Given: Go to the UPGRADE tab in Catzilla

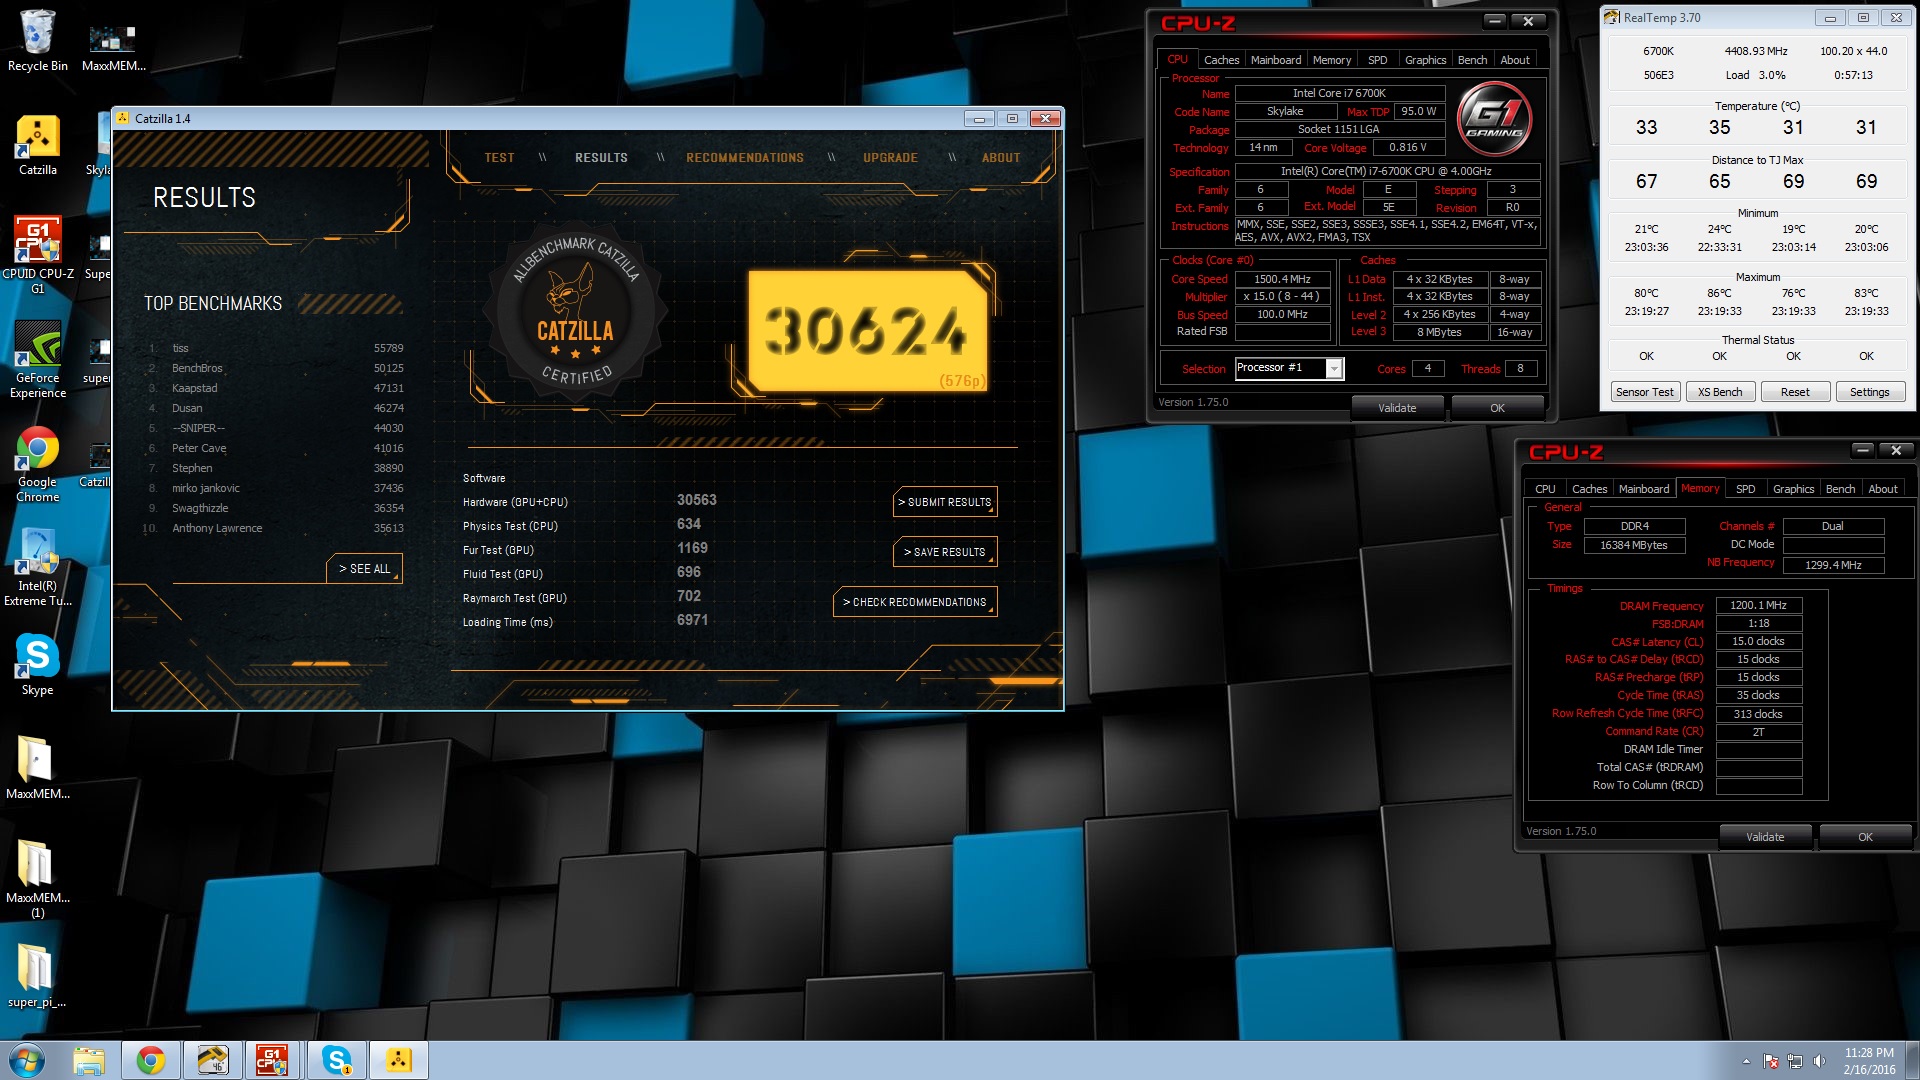Looking at the screenshot, I should point(890,158).
